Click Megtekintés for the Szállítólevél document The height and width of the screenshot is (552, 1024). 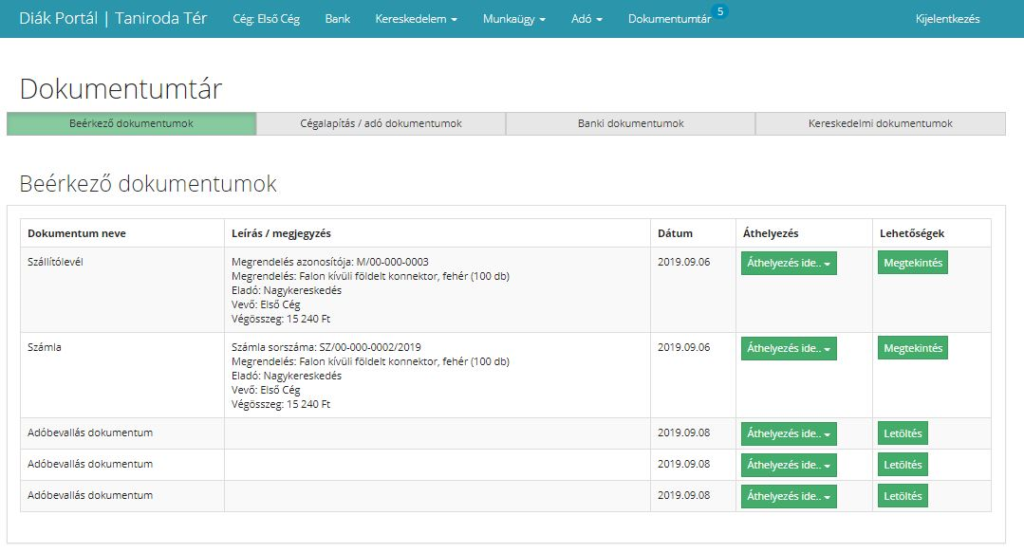pyautogui.click(x=912, y=263)
